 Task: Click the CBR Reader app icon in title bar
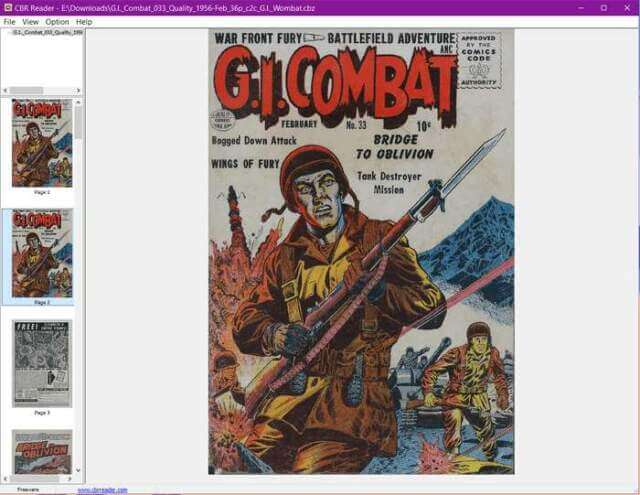click(7, 7)
